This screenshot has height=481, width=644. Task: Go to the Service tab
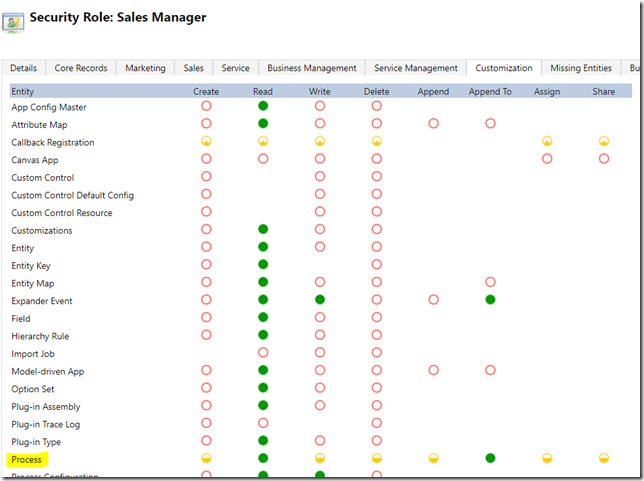[x=235, y=68]
